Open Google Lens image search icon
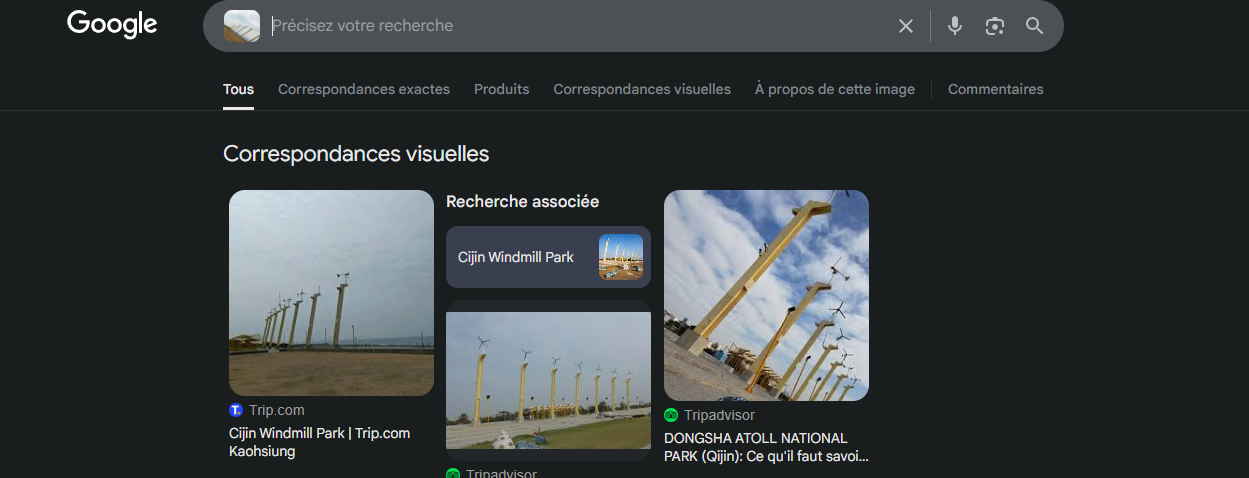The height and width of the screenshot is (478, 1249). (994, 26)
